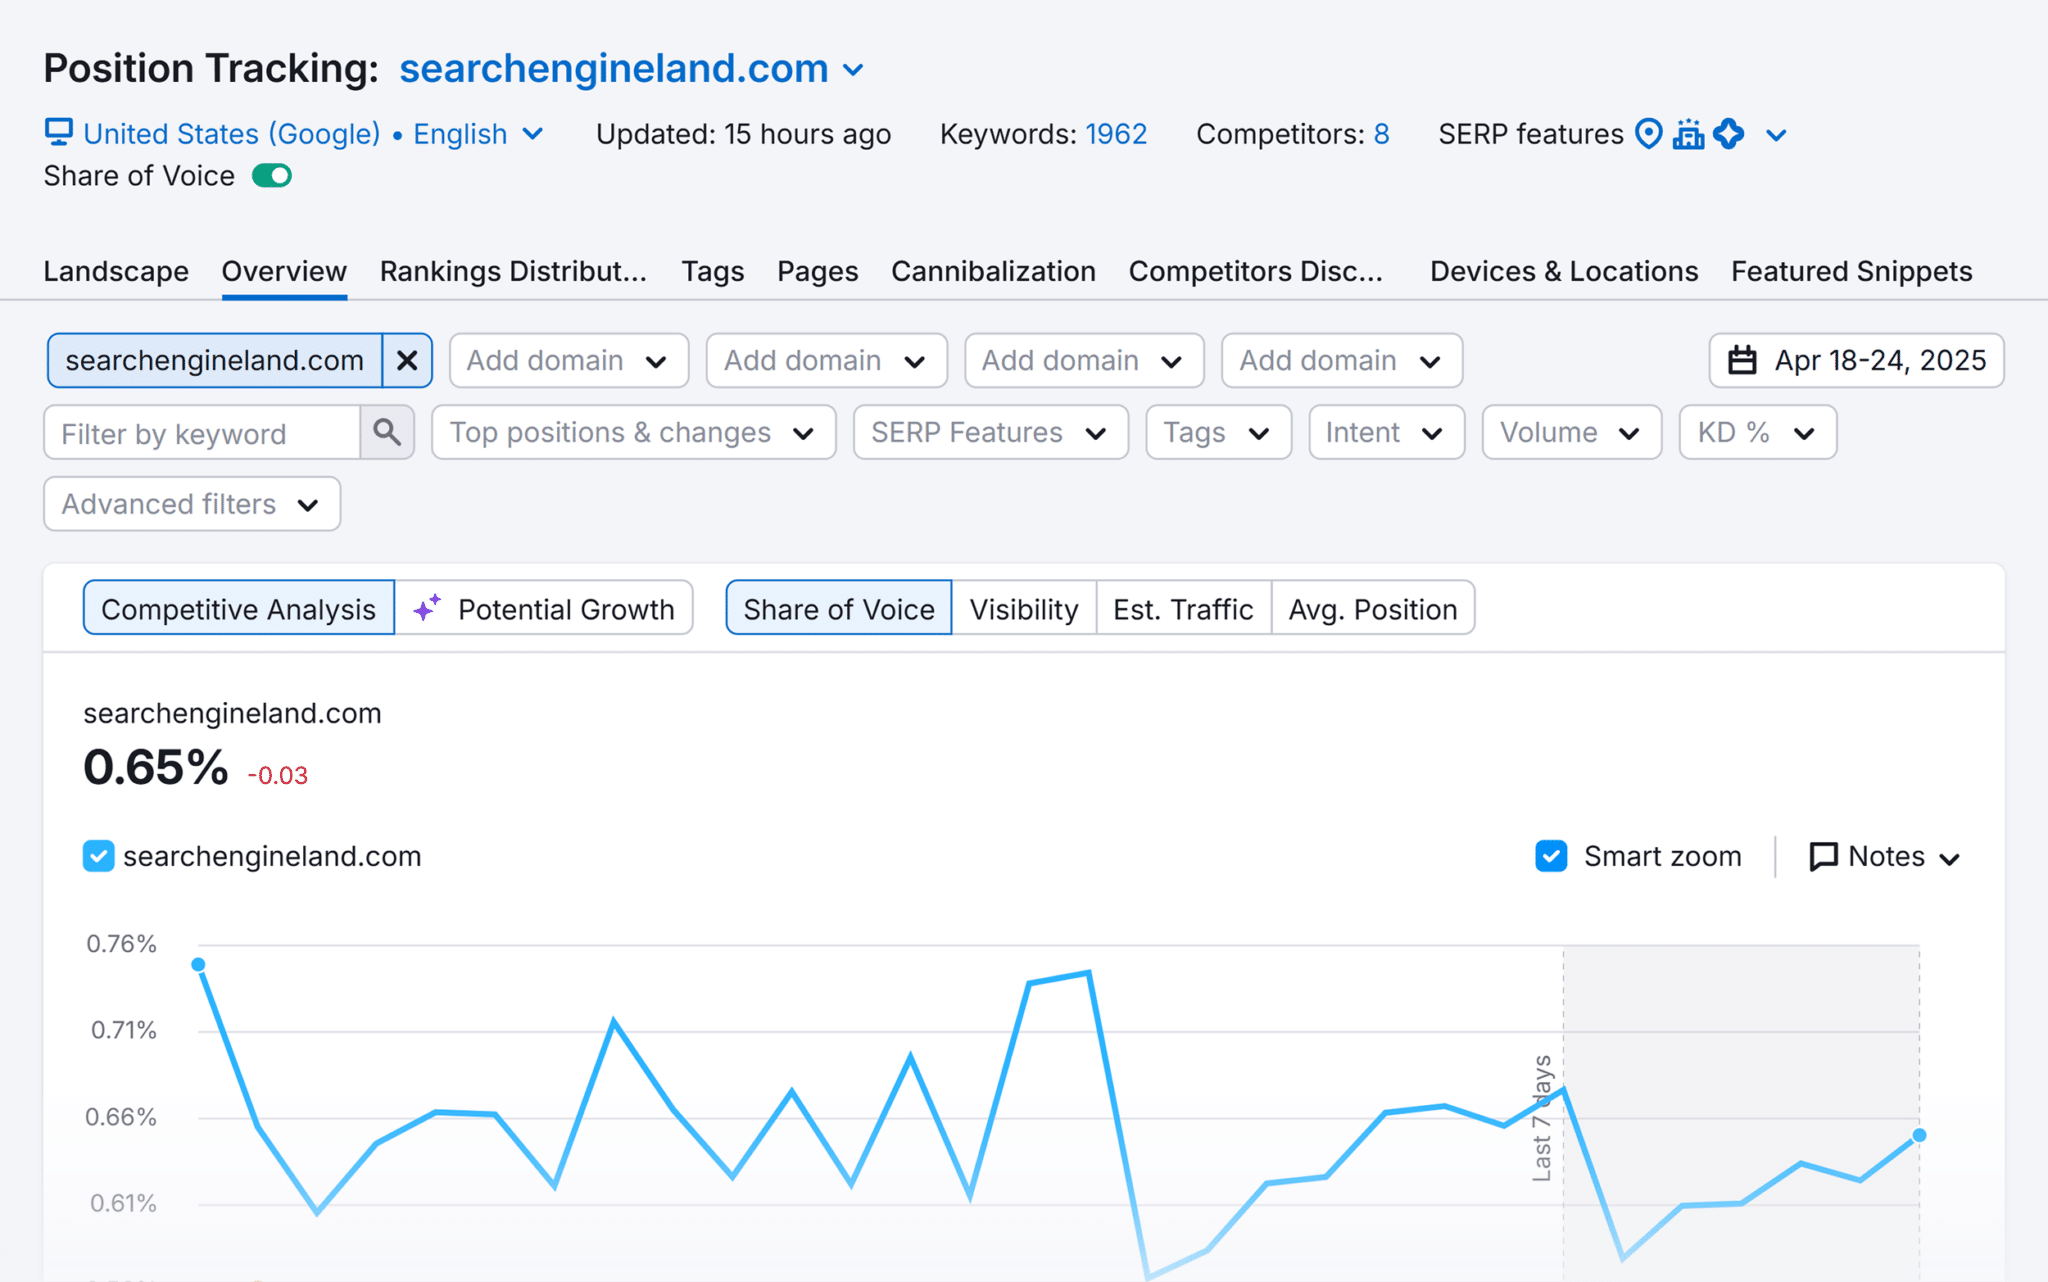
Task: Open the KD % filter dropdown
Action: pyautogui.click(x=1757, y=432)
